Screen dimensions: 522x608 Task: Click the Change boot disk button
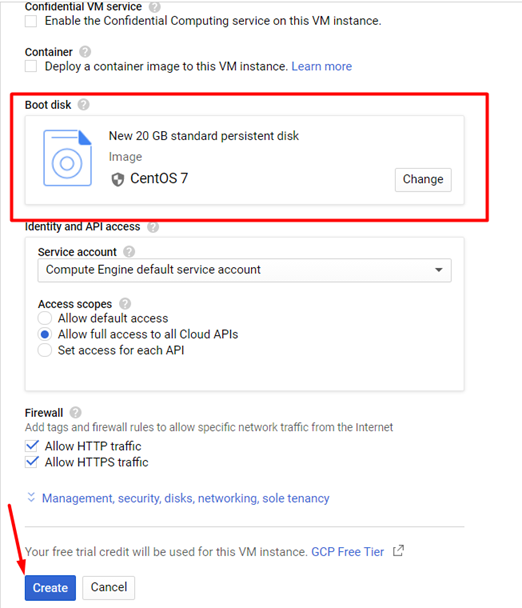tap(423, 180)
